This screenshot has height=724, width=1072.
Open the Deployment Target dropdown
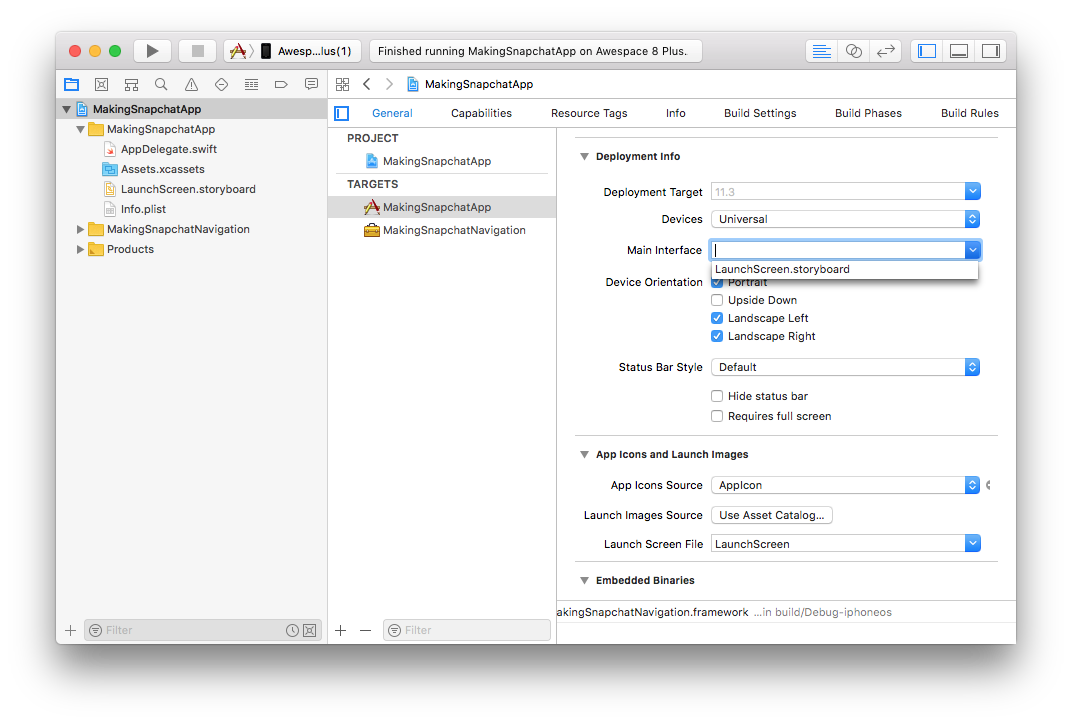973,192
